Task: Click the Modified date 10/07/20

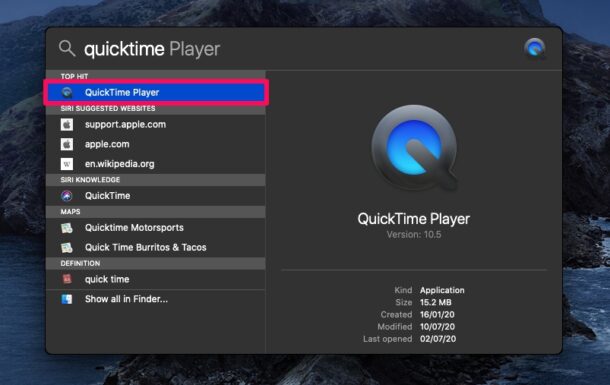Action: (x=437, y=327)
